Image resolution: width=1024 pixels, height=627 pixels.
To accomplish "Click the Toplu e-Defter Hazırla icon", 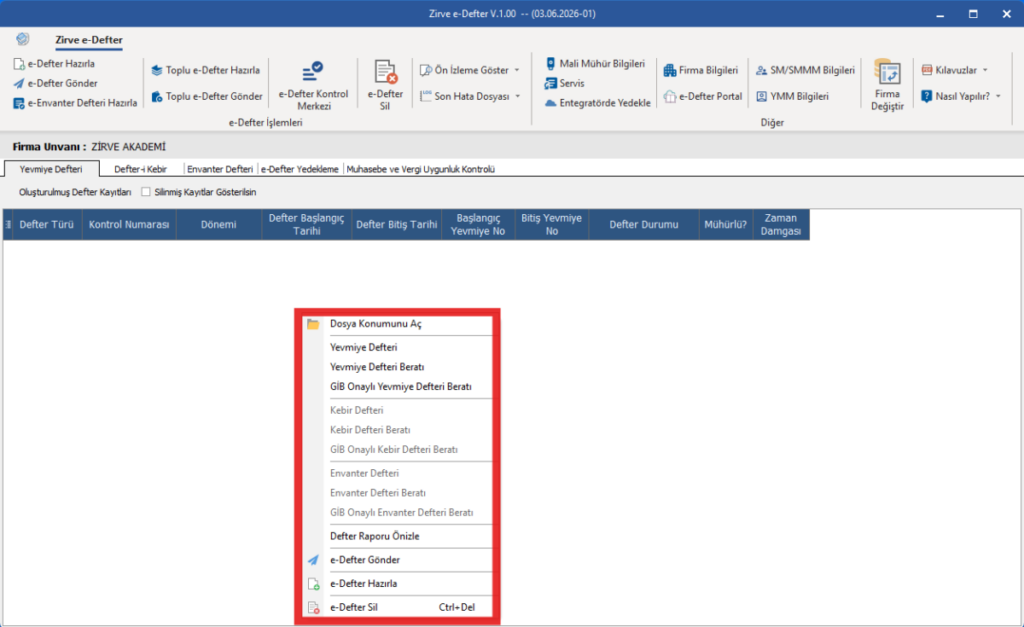I will pyautogui.click(x=157, y=71).
